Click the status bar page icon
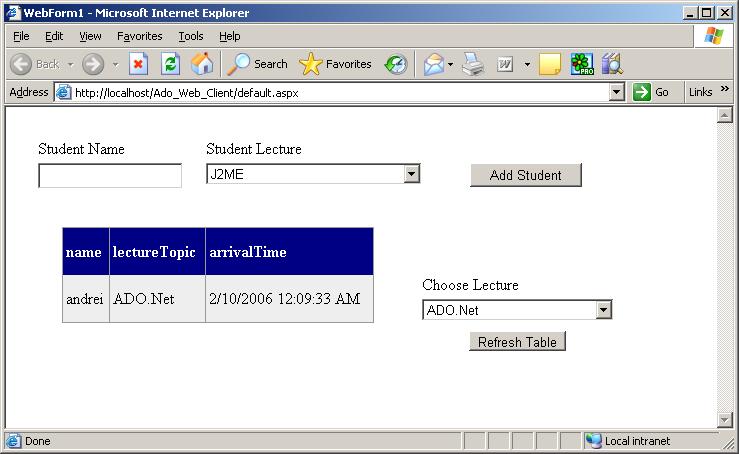739x454 pixels. click(x=13, y=441)
